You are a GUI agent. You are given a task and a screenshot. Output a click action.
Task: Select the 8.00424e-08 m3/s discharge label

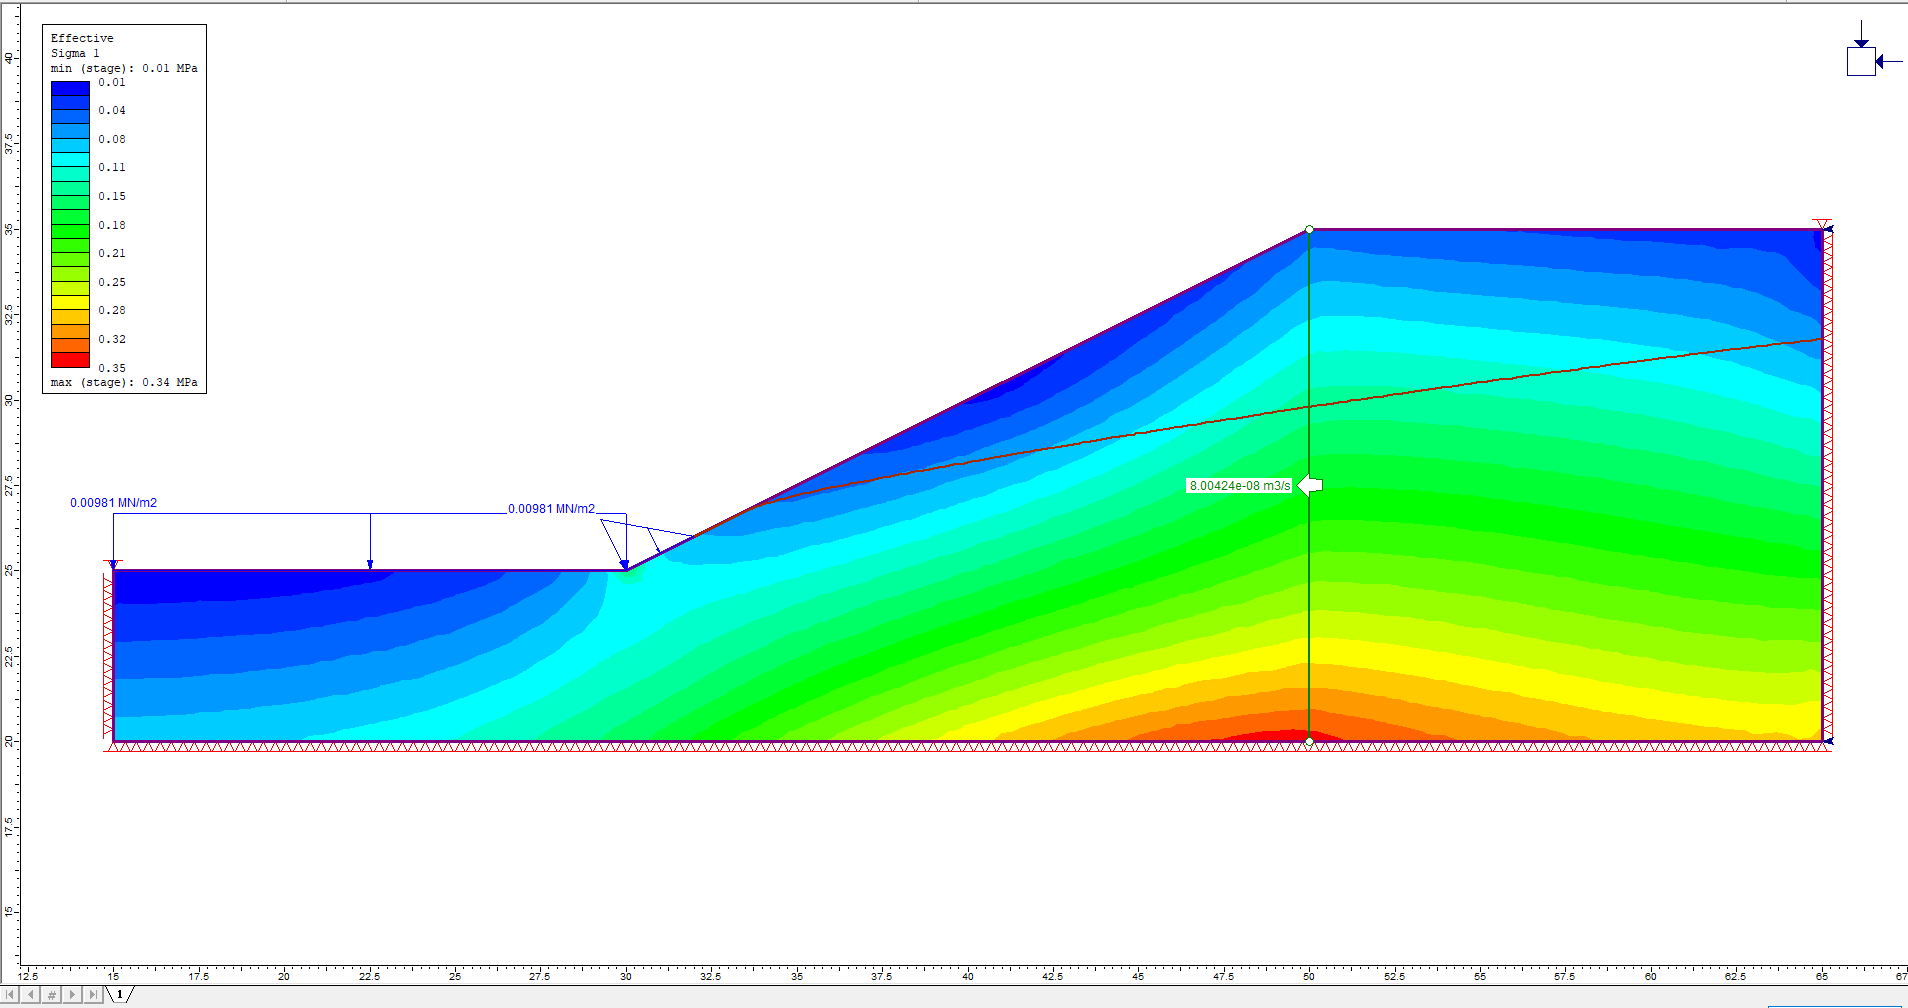pos(1239,486)
